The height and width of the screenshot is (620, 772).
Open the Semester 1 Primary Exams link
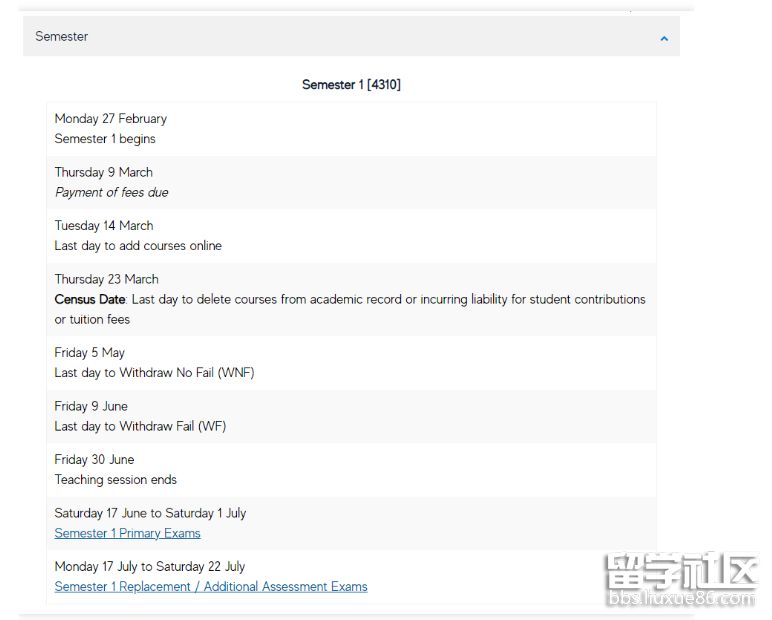[x=127, y=533]
